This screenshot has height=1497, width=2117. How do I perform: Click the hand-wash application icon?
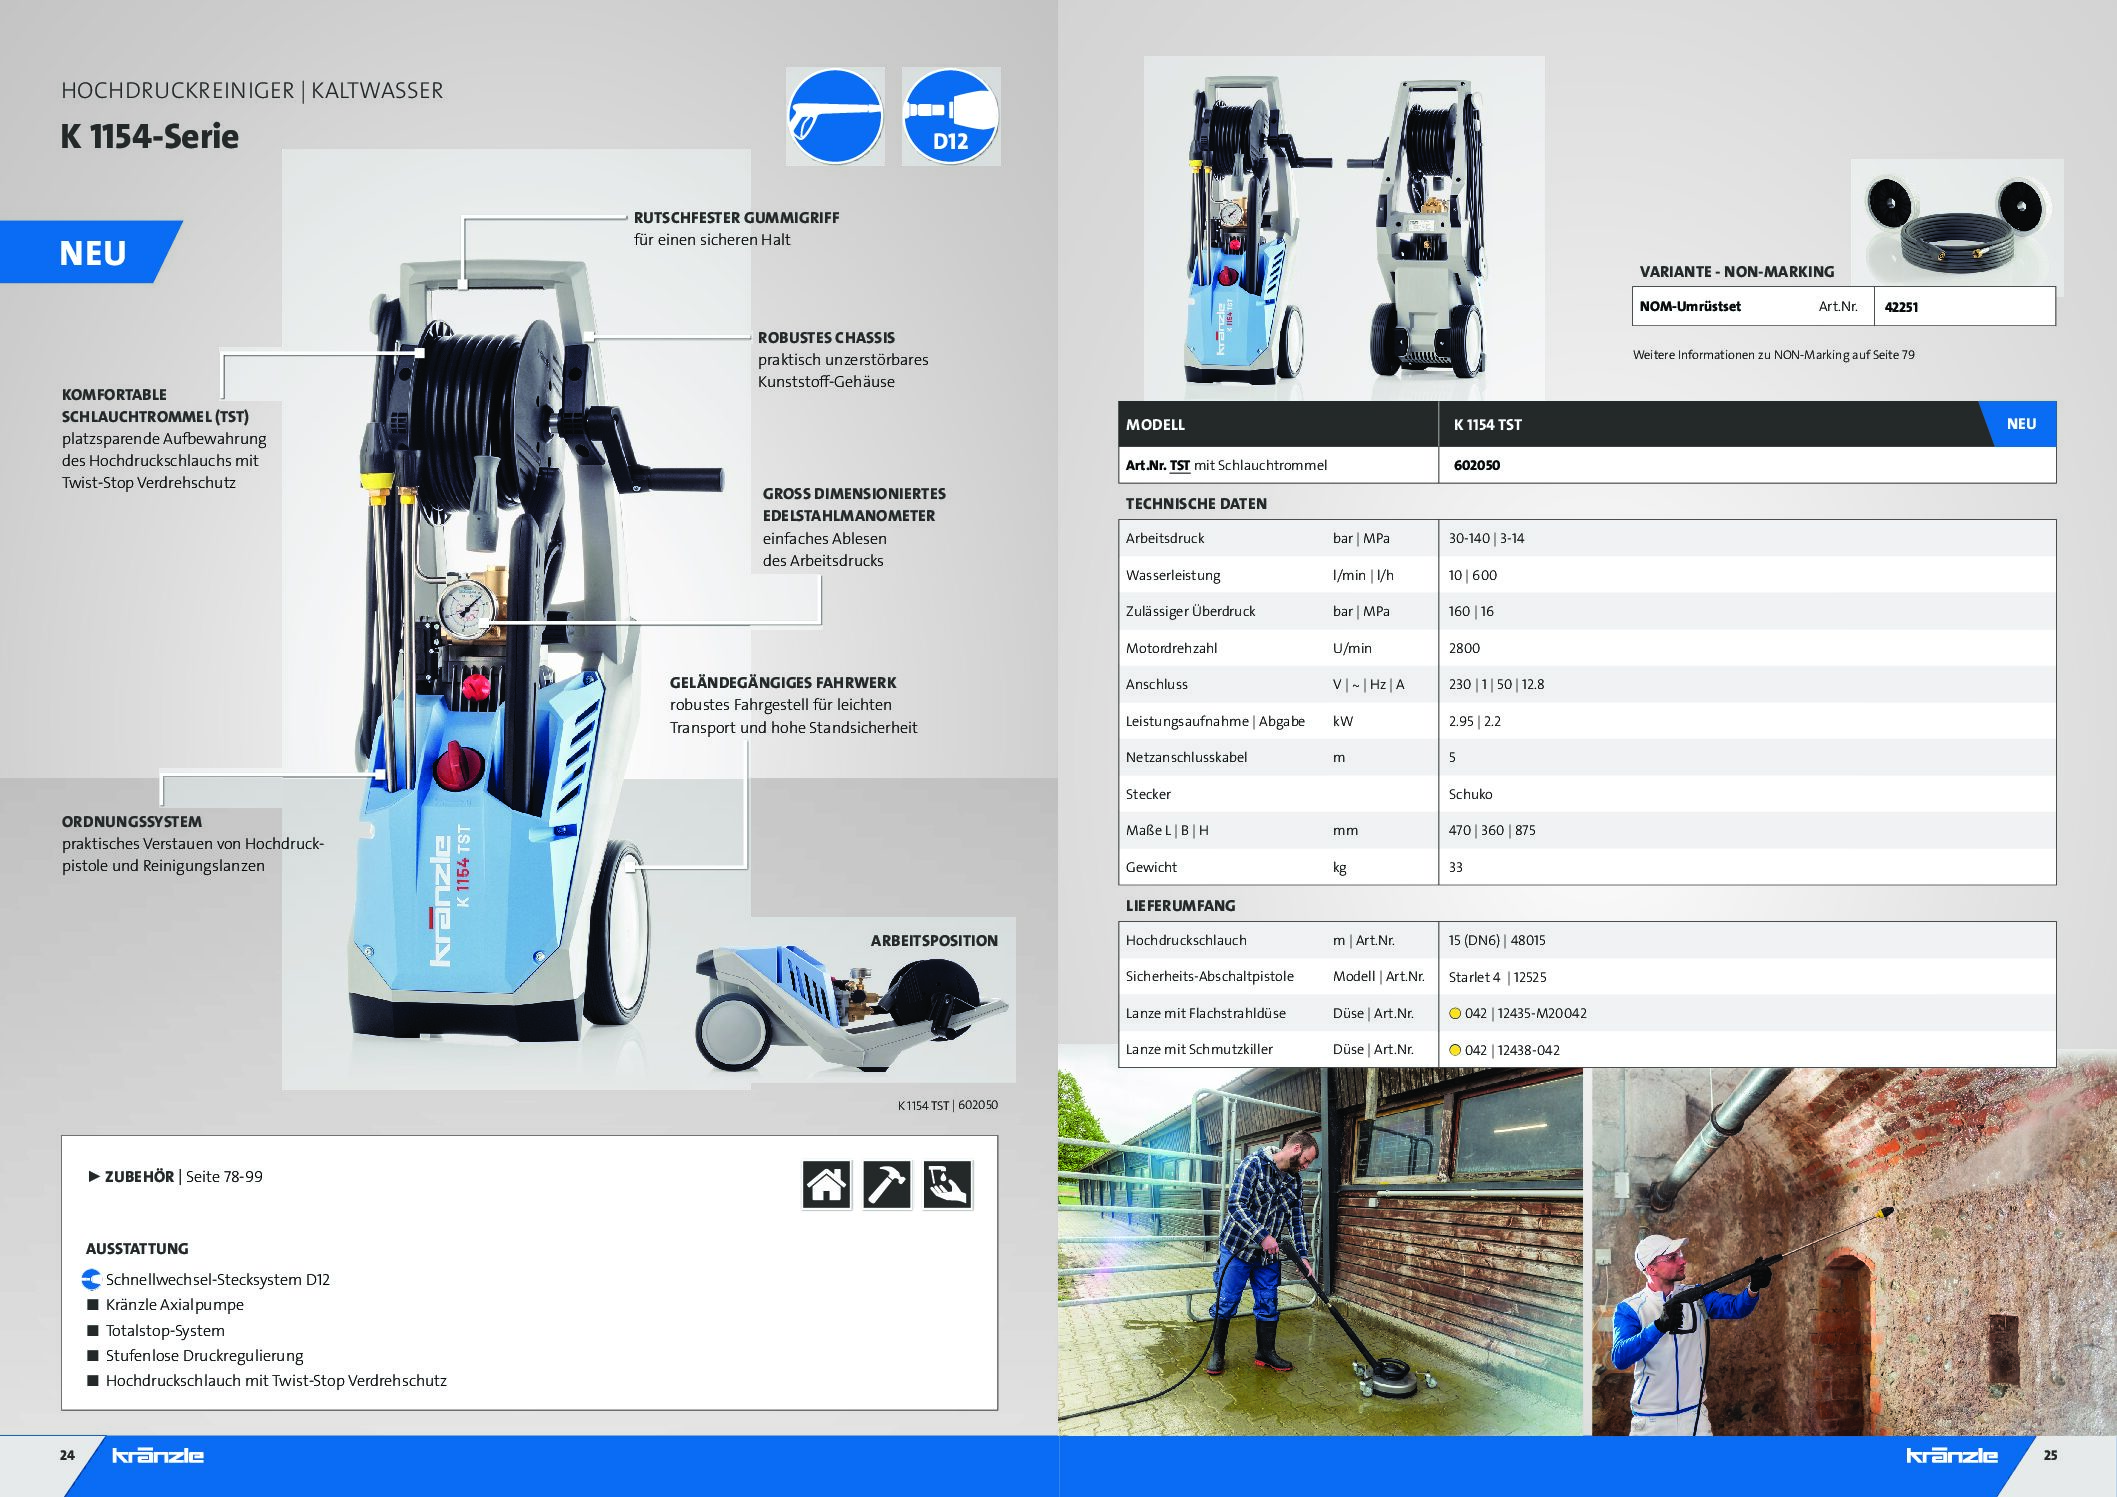[946, 1185]
